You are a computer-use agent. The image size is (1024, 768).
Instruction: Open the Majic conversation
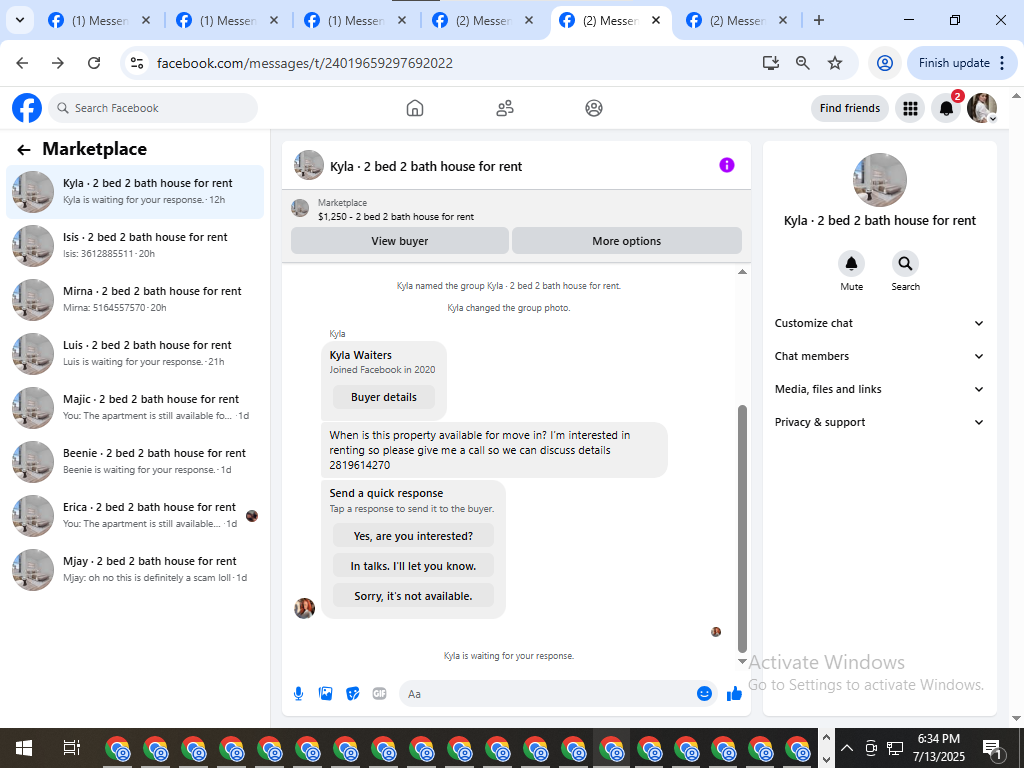pyautogui.click(x=135, y=408)
